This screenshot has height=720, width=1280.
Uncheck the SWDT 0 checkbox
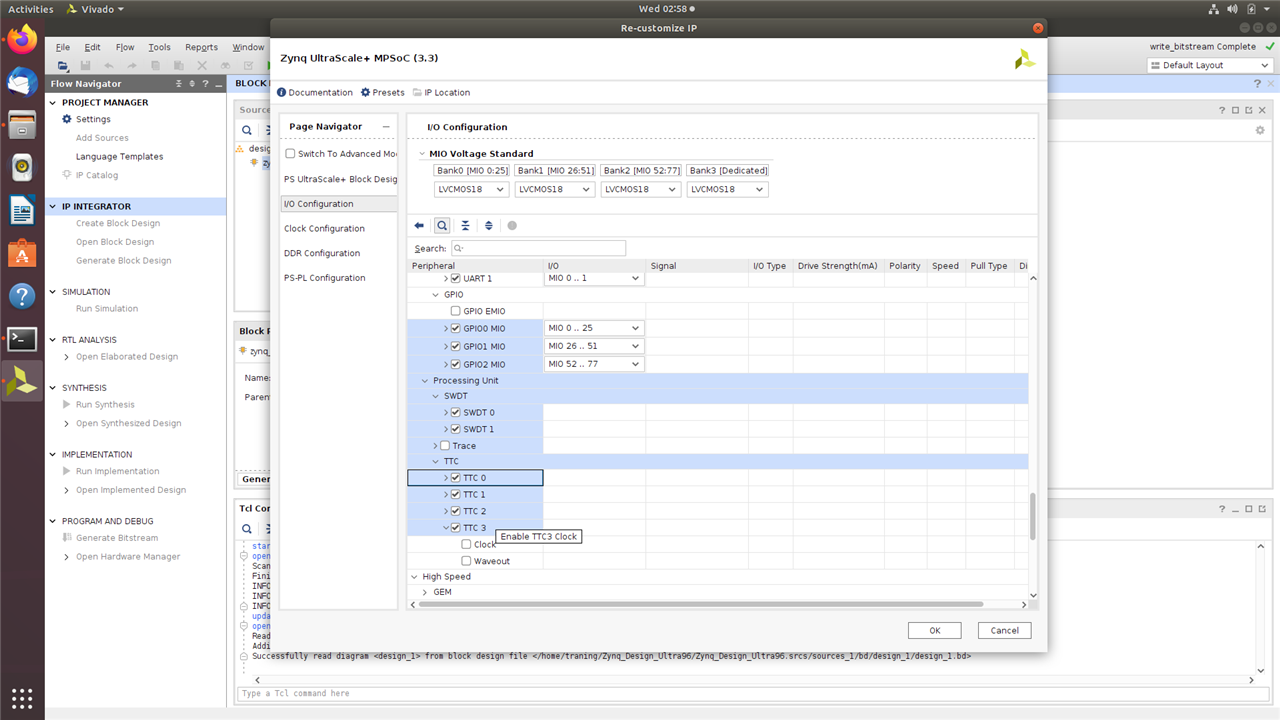[456, 412]
